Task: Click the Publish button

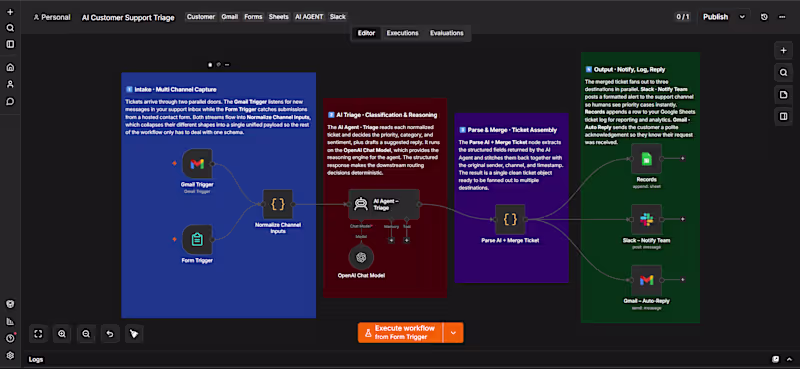Action: pos(715,17)
